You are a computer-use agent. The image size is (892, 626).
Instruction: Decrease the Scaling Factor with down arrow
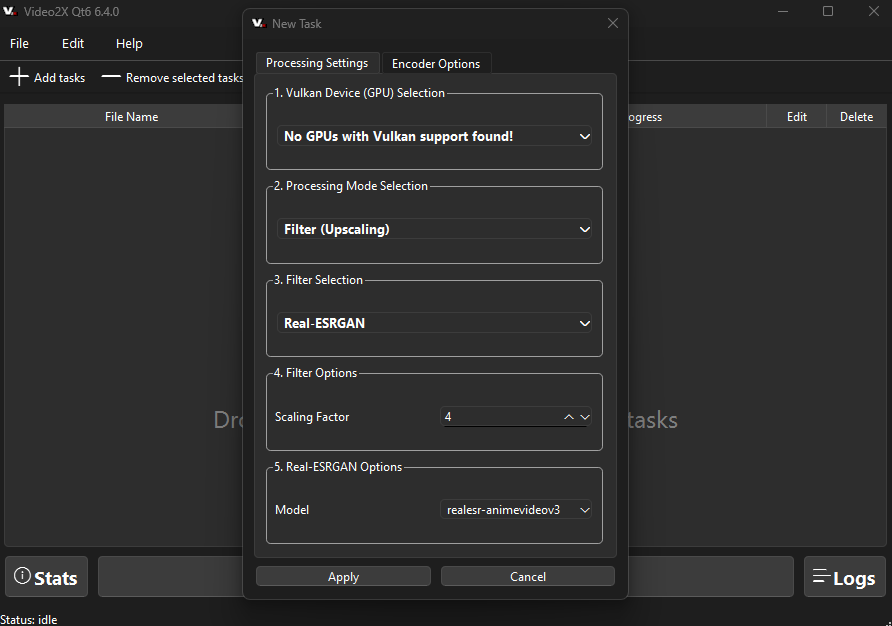[585, 417]
